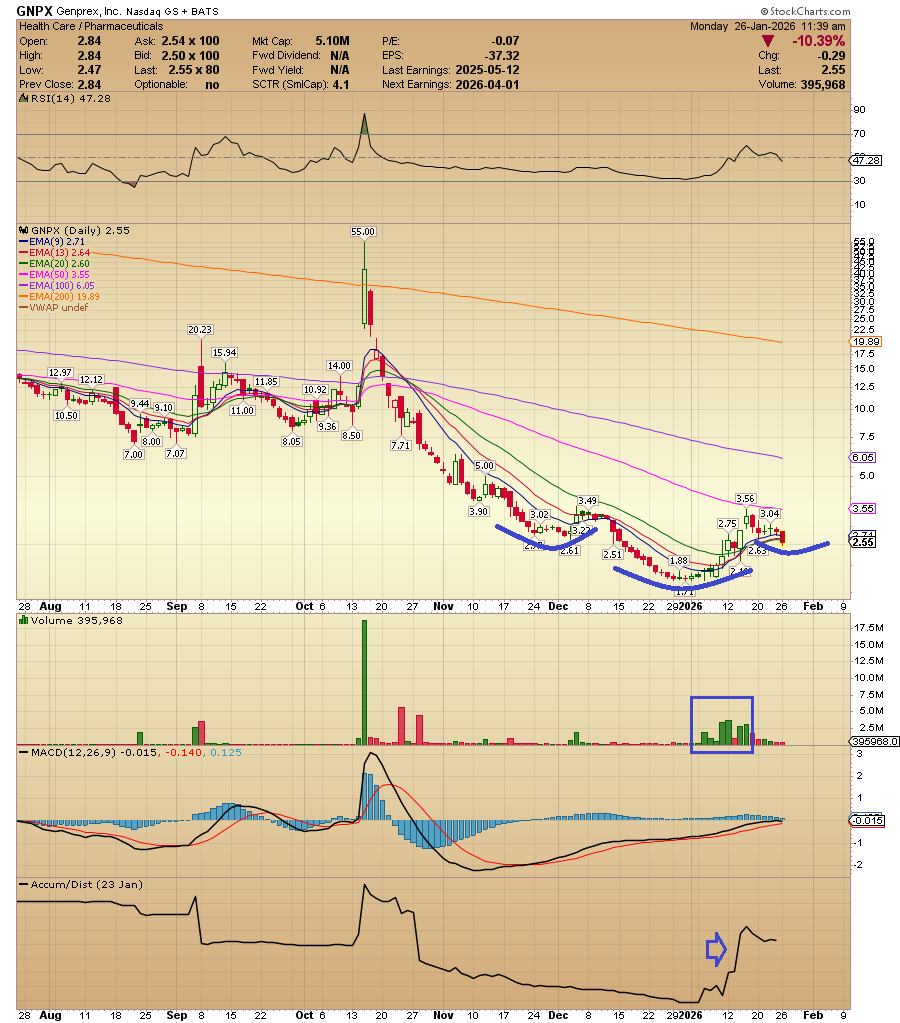Click the 3.56 recent high label
This screenshot has width=900, height=1023.
pos(745,498)
